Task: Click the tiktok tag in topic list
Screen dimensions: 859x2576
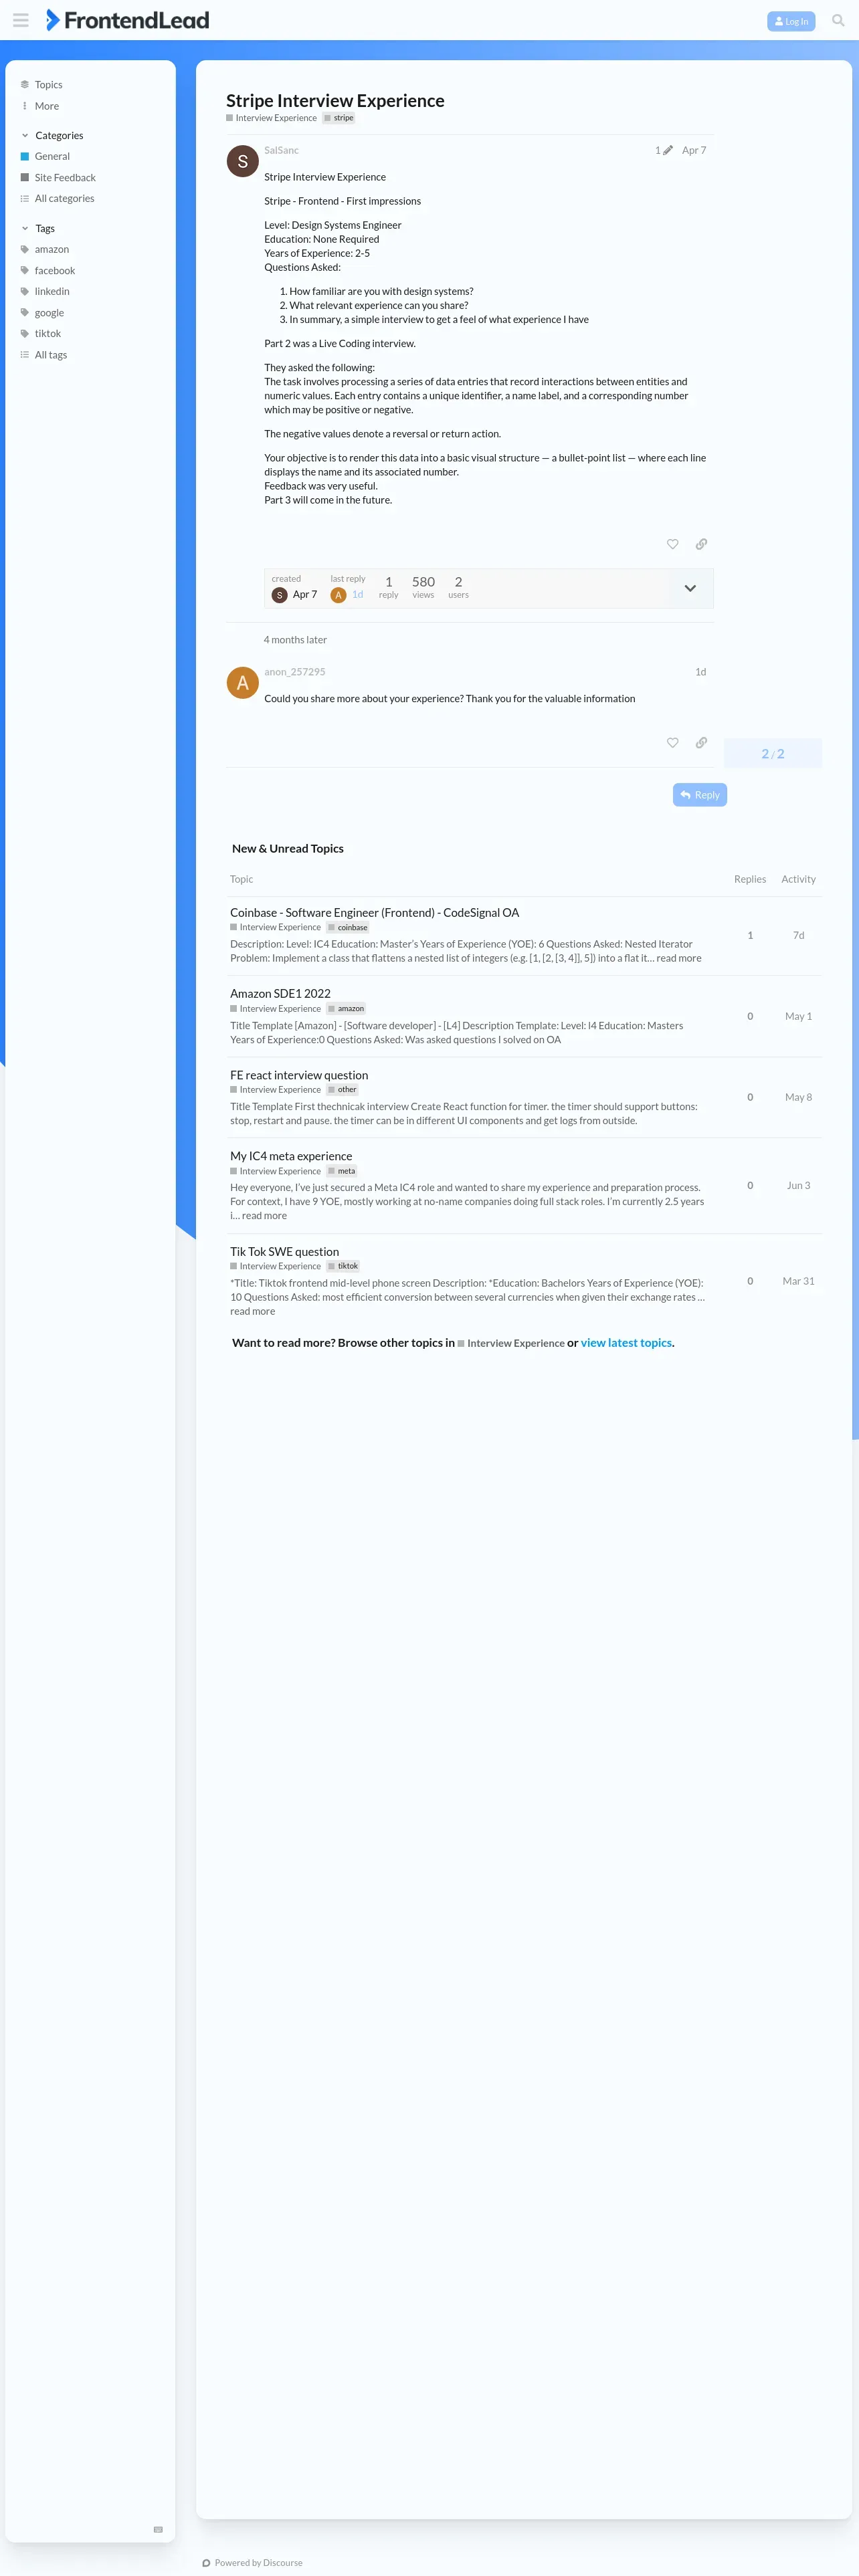Action: click(343, 1266)
